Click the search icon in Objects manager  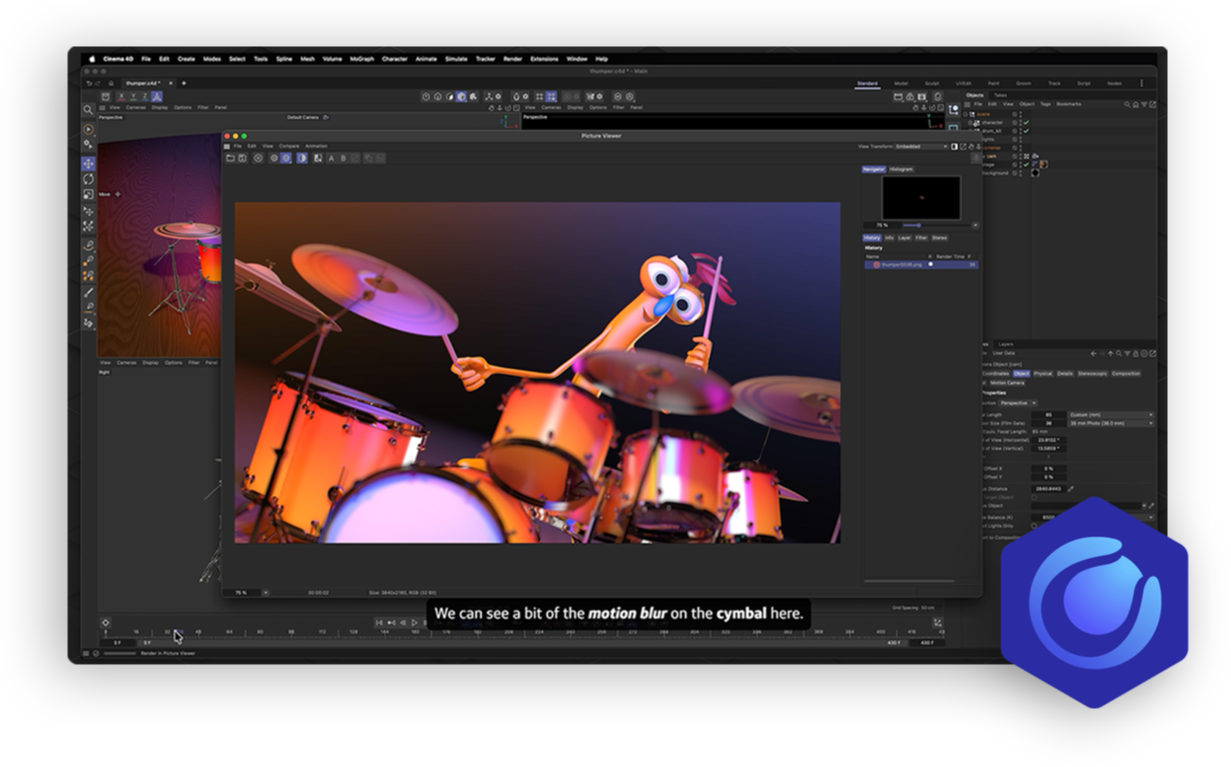1127,104
